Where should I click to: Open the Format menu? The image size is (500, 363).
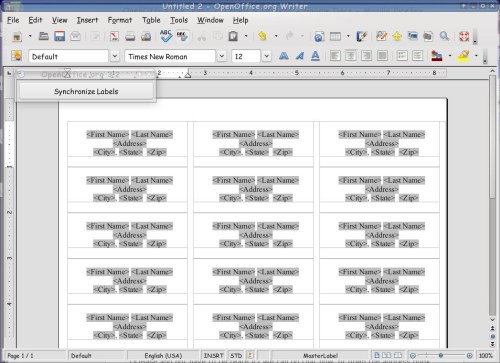(x=120, y=20)
